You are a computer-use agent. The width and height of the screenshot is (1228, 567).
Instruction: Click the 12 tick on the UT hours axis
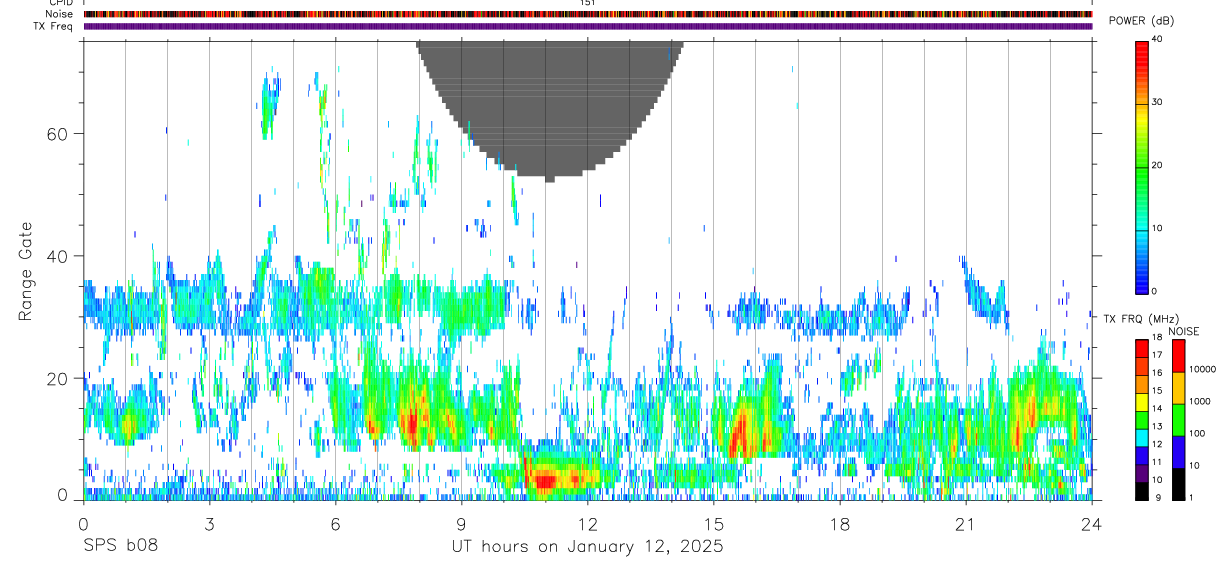tap(587, 524)
